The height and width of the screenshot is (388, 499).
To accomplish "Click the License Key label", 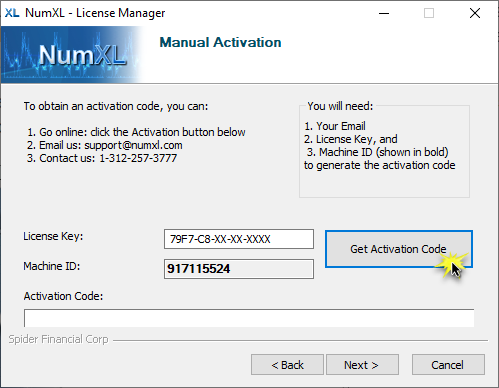I will tap(53, 236).
